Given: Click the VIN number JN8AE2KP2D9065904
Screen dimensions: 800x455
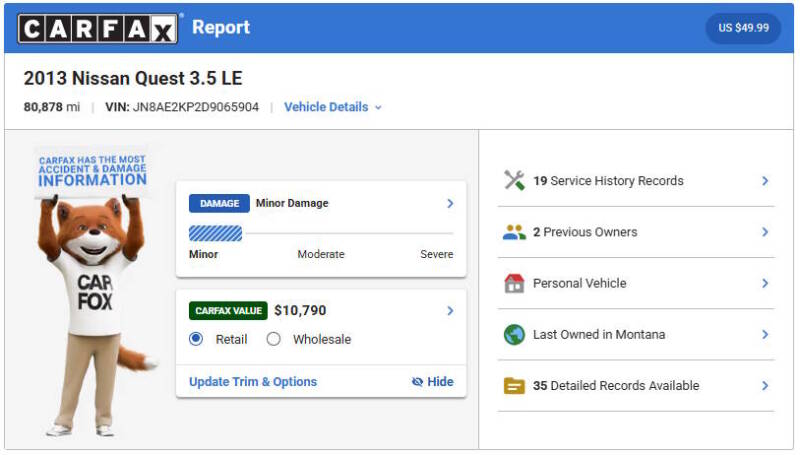Looking at the screenshot, I should click(196, 107).
